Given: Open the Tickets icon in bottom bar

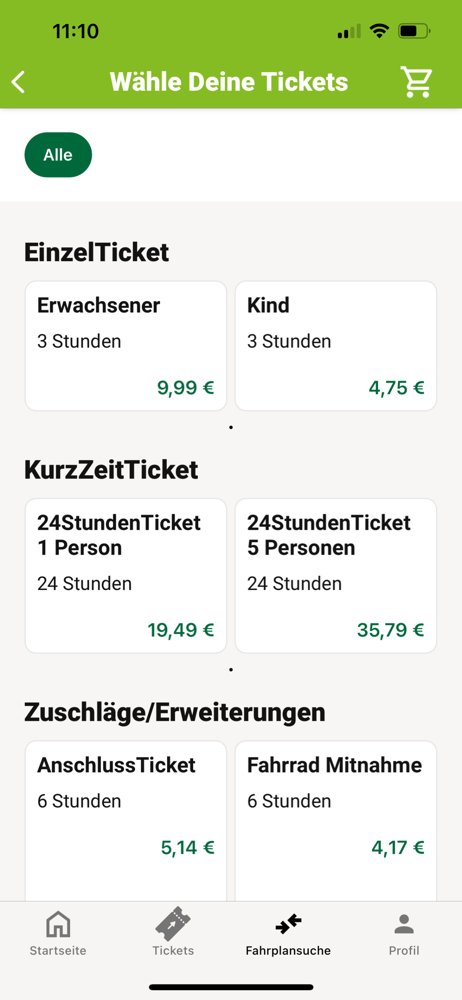Looking at the screenshot, I should (173, 924).
